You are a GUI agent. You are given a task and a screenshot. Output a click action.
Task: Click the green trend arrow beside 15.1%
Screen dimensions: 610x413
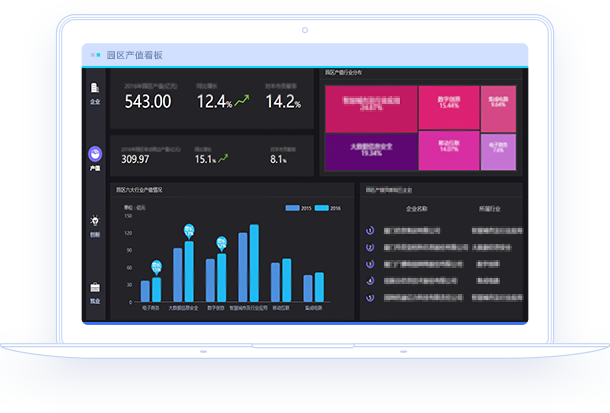click(224, 158)
